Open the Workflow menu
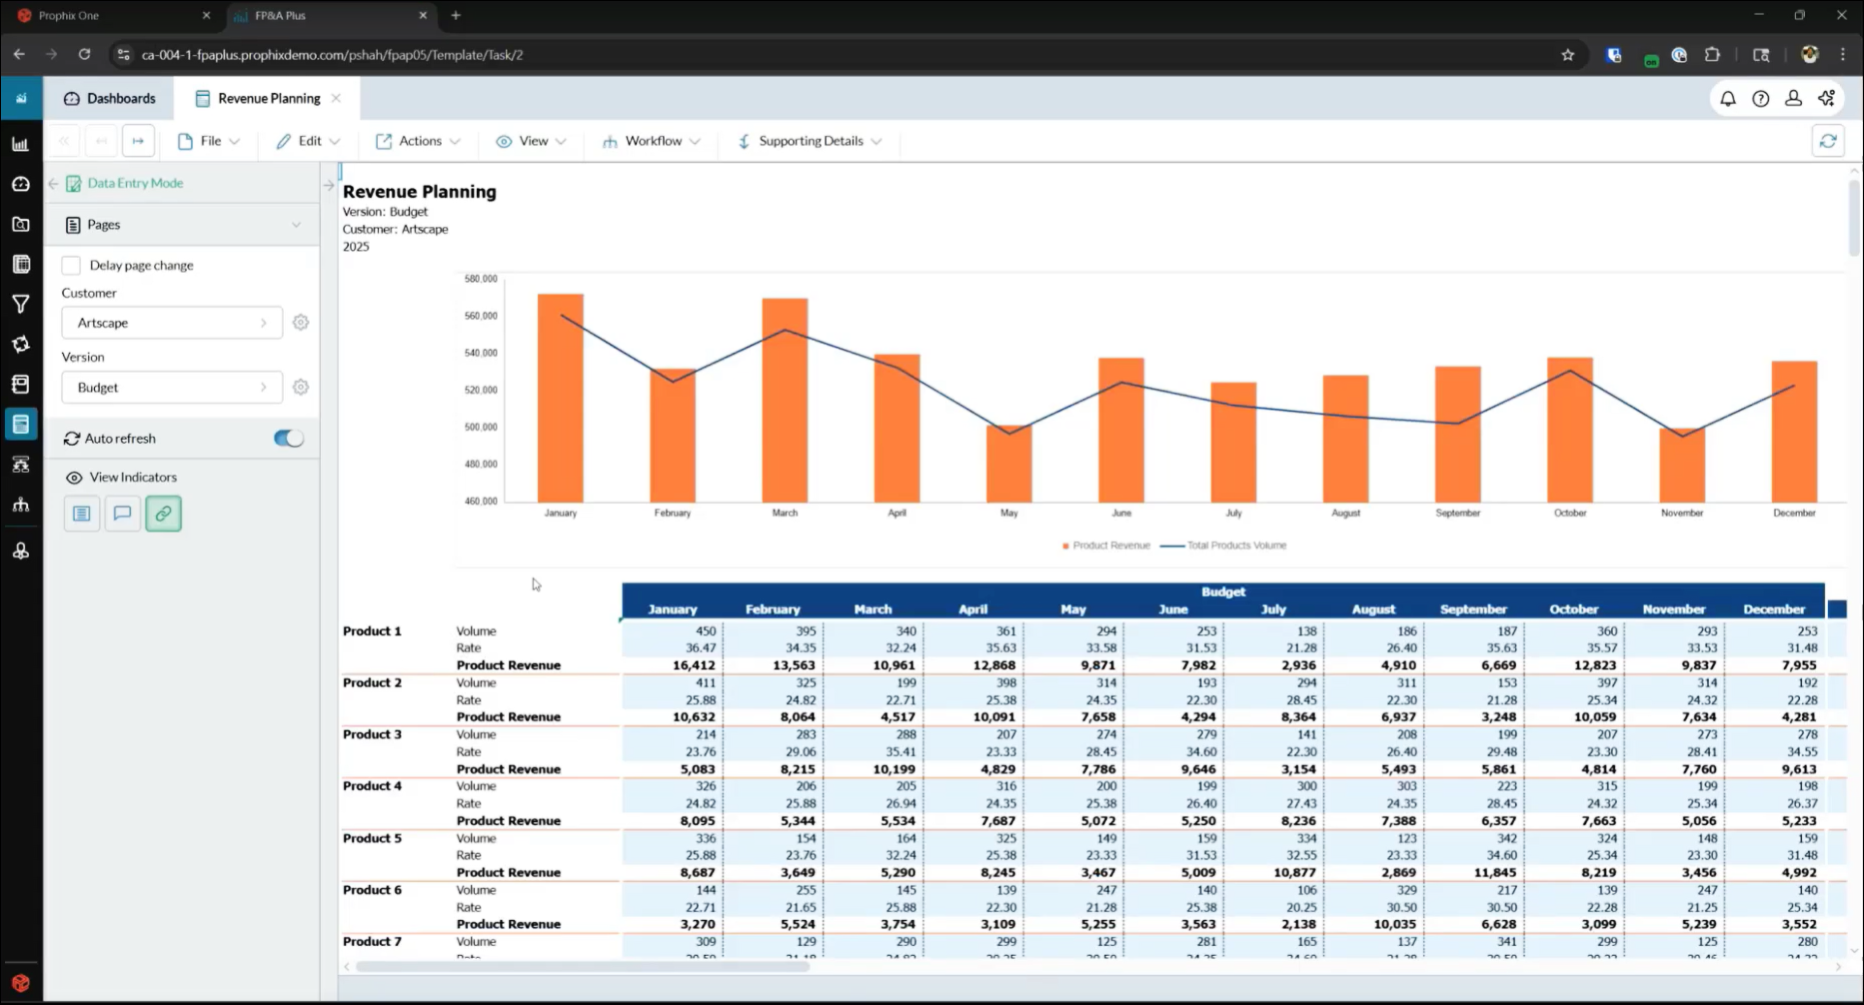Screen dimensions: 1864x1005 651,141
